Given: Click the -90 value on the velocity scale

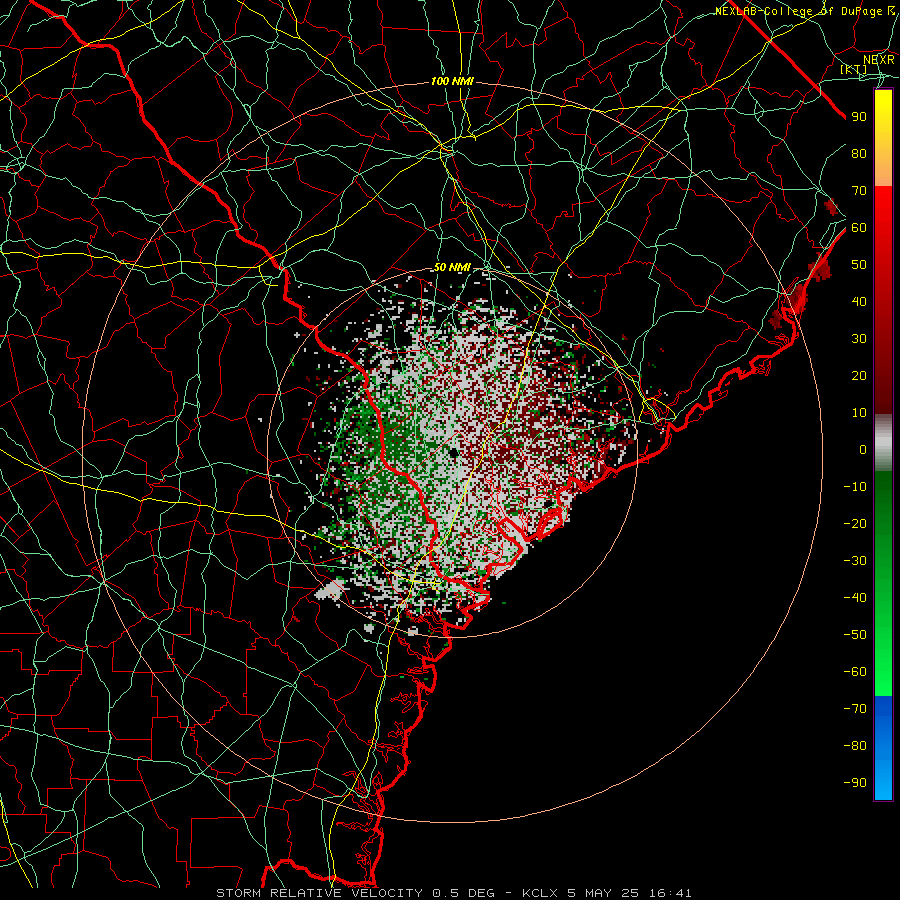Looking at the screenshot, I should pos(855,783).
